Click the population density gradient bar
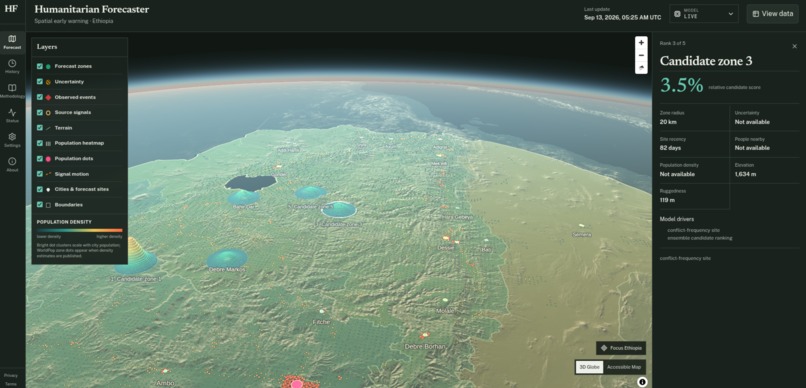 [x=80, y=230]
